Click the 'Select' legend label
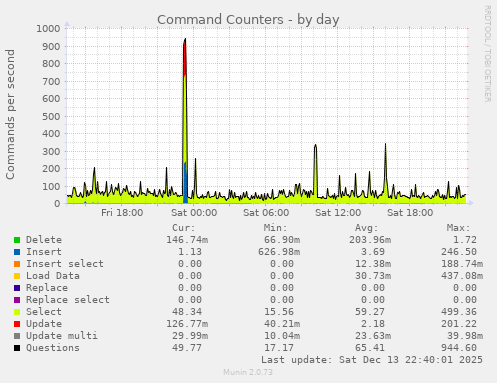 [44, 312]
